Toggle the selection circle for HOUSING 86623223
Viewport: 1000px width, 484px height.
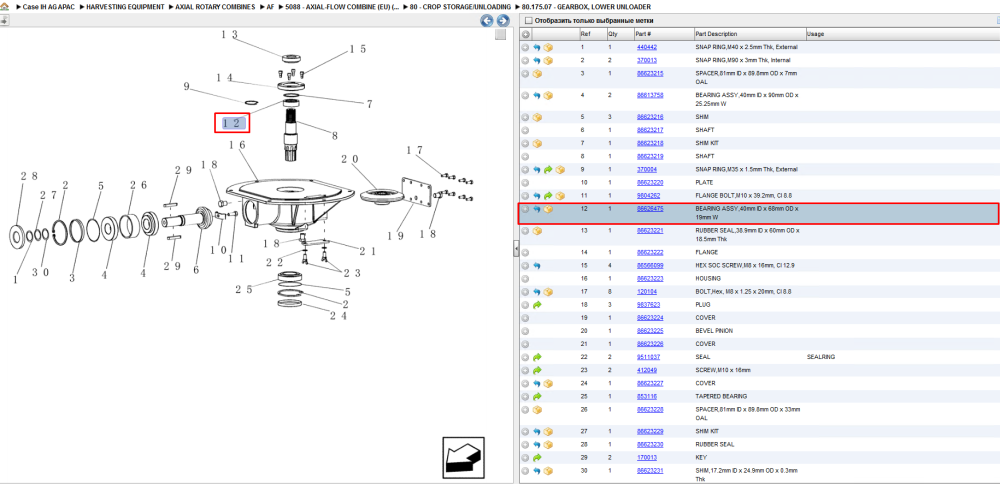tap(526, 279)
